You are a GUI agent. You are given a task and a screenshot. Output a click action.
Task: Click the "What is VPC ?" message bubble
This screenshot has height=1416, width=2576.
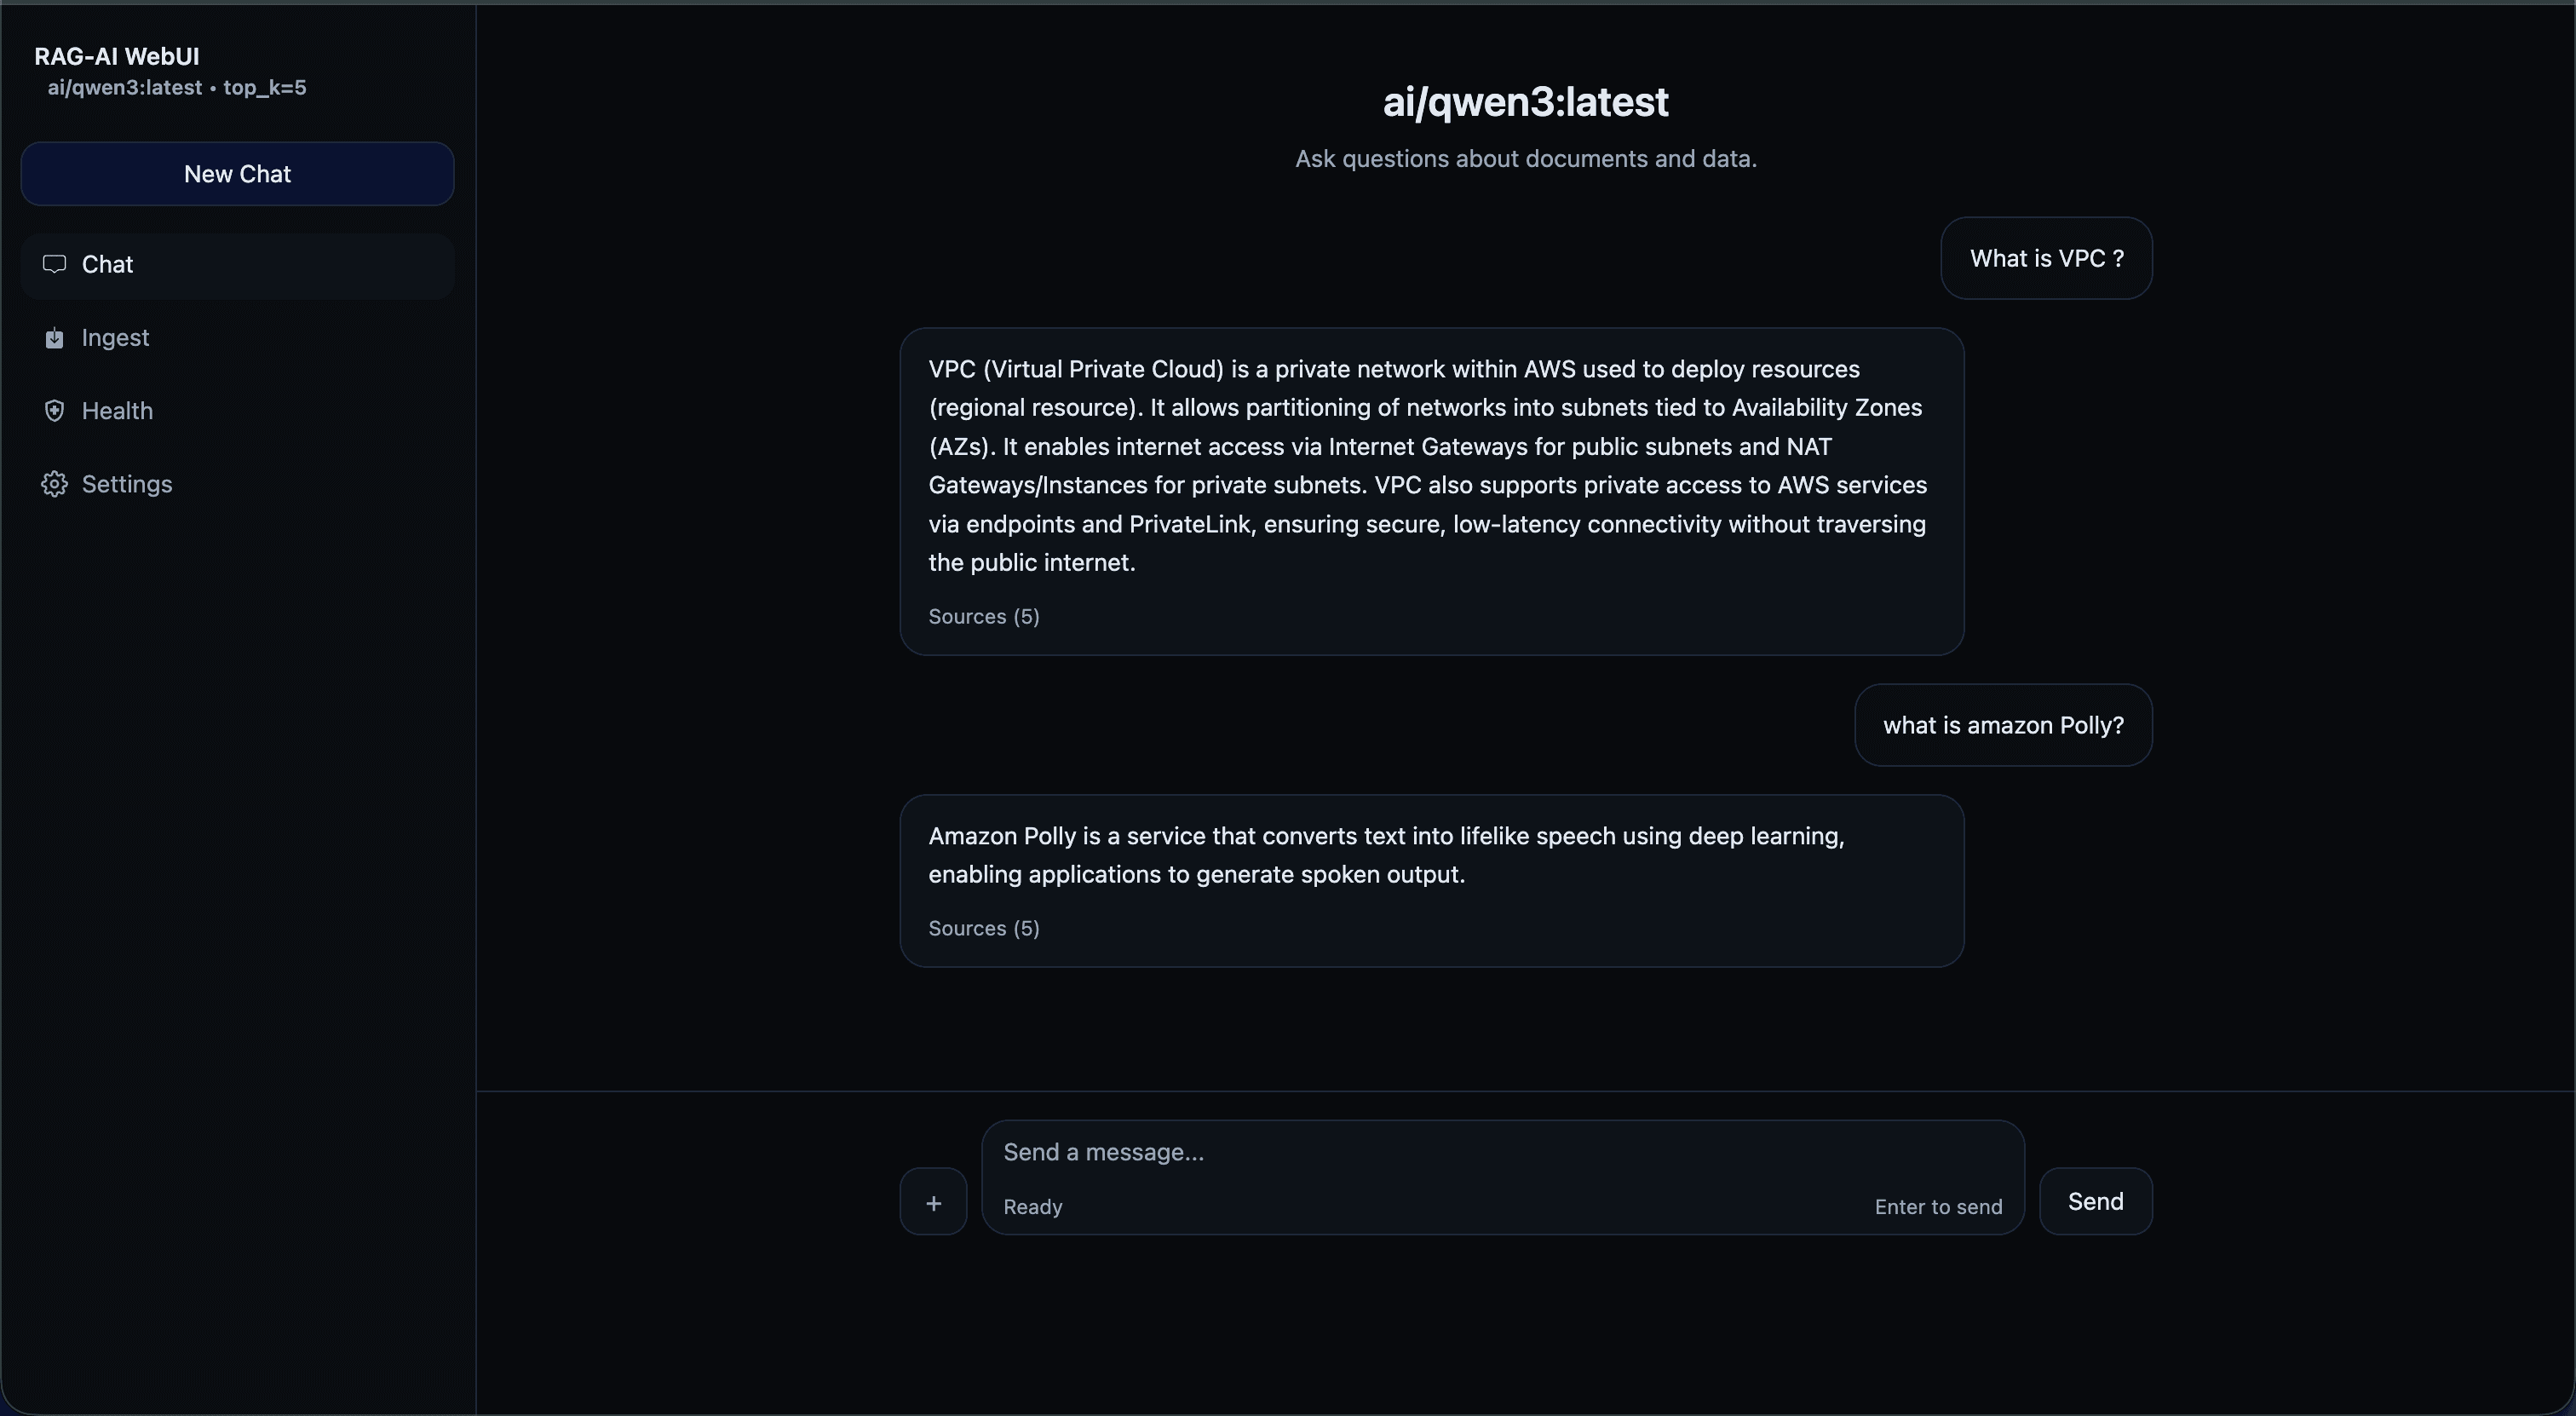click(x=2046, y=259)
